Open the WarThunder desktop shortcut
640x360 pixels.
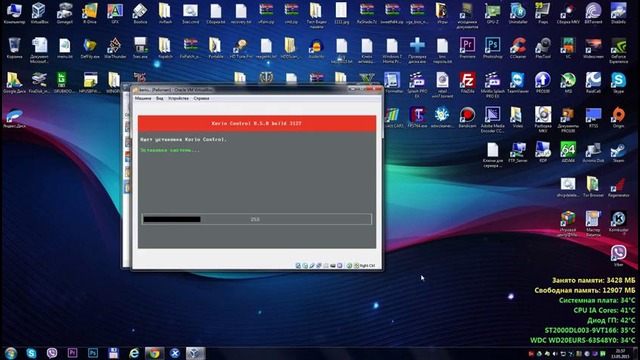[115, 48]
